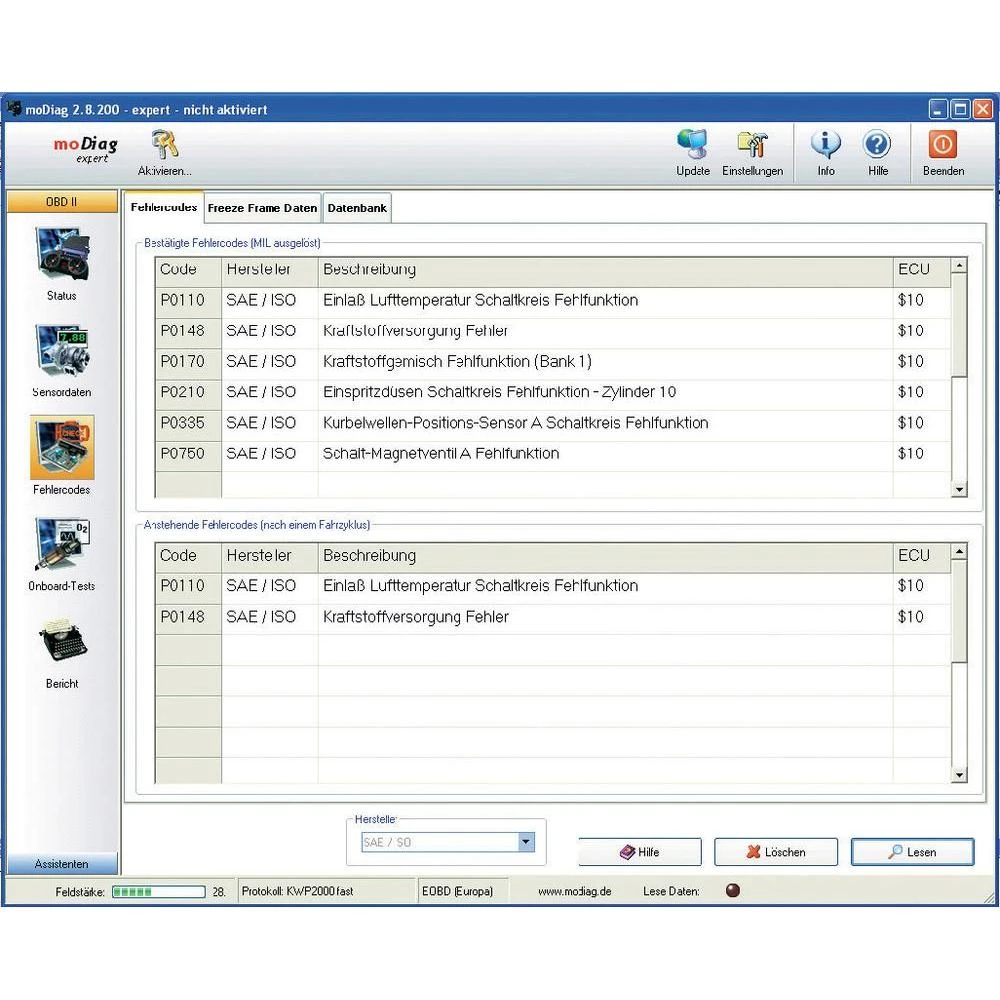The image size is (1000, 1000).
Task: Click the scroll down arrow of the upper table
Action: point(959,490)
